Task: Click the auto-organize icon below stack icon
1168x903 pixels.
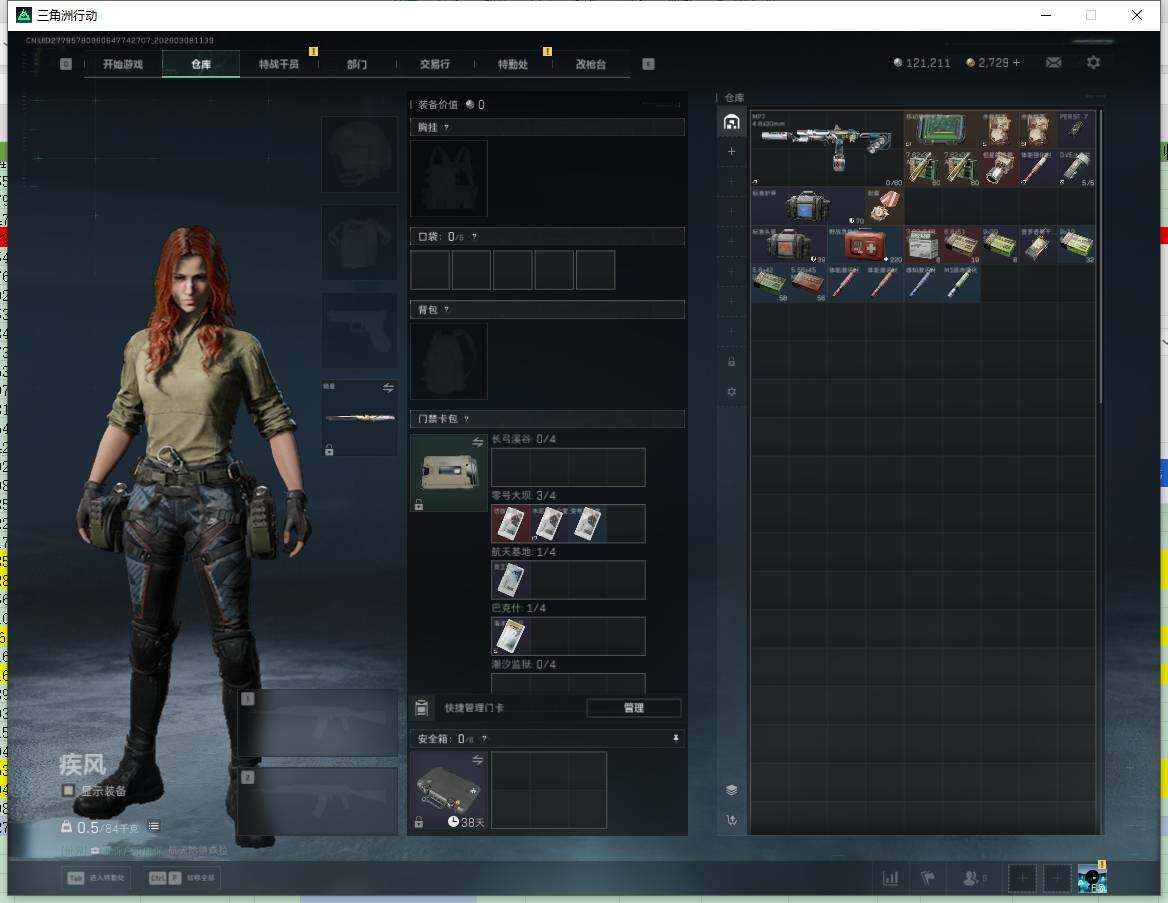Action: coord(731,820)
